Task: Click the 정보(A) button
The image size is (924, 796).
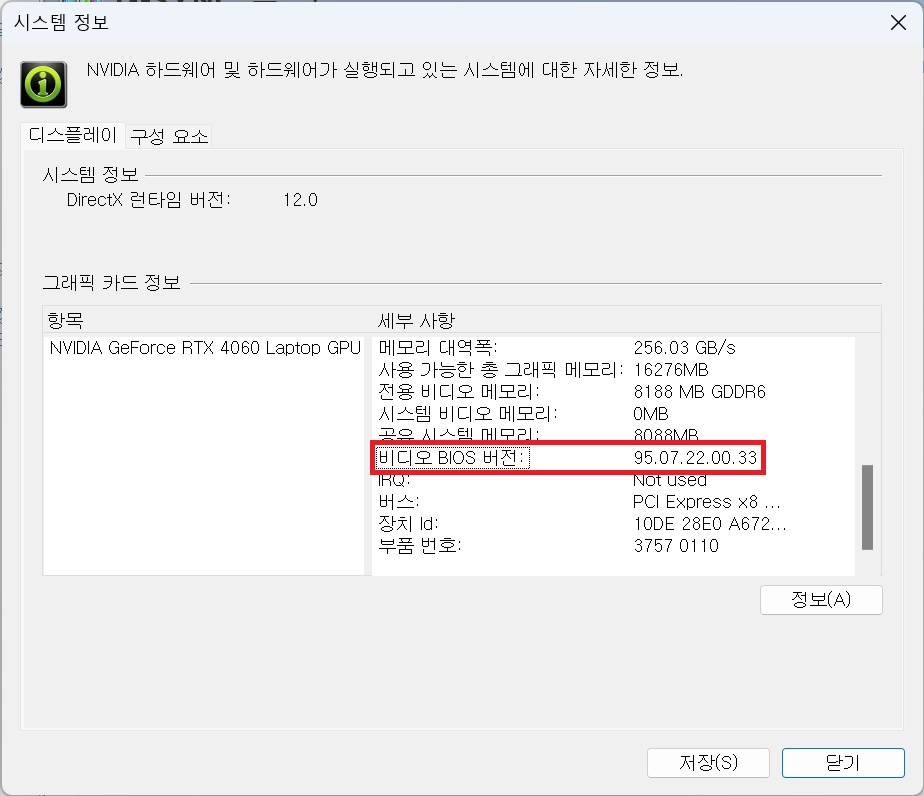Action: (x=821, y=600)
